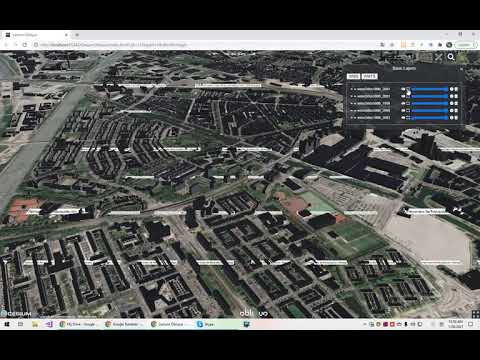Click the square icon at the bottom layer's end

click(x=456, y=118)
